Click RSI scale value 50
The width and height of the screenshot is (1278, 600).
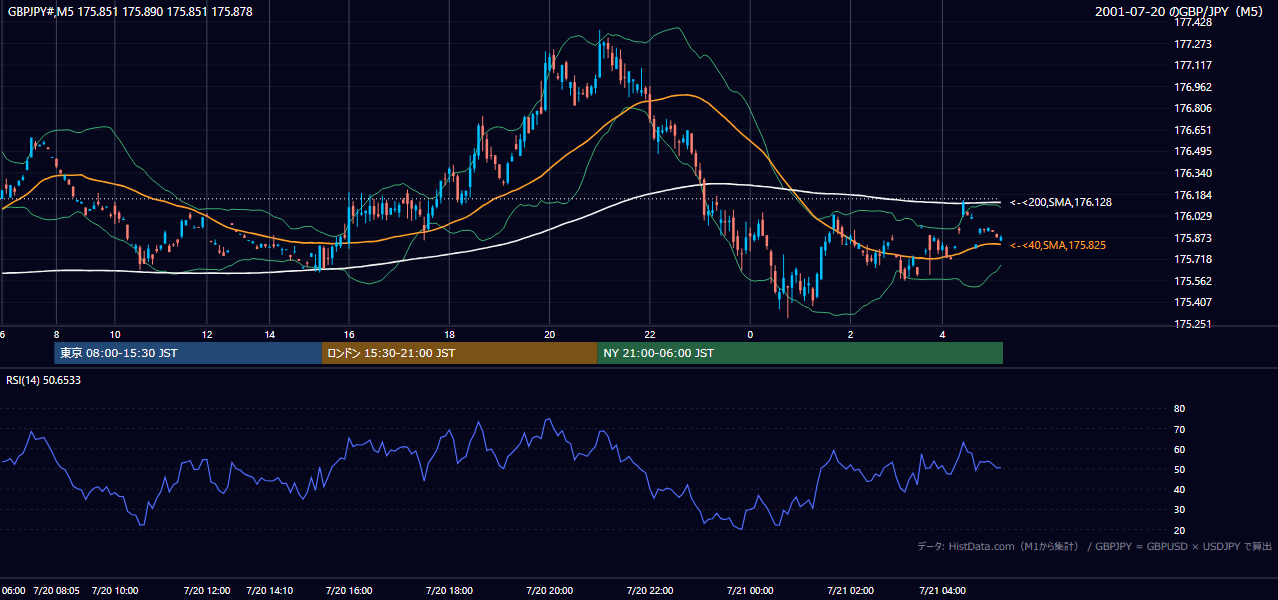[x=1179, y=469]
